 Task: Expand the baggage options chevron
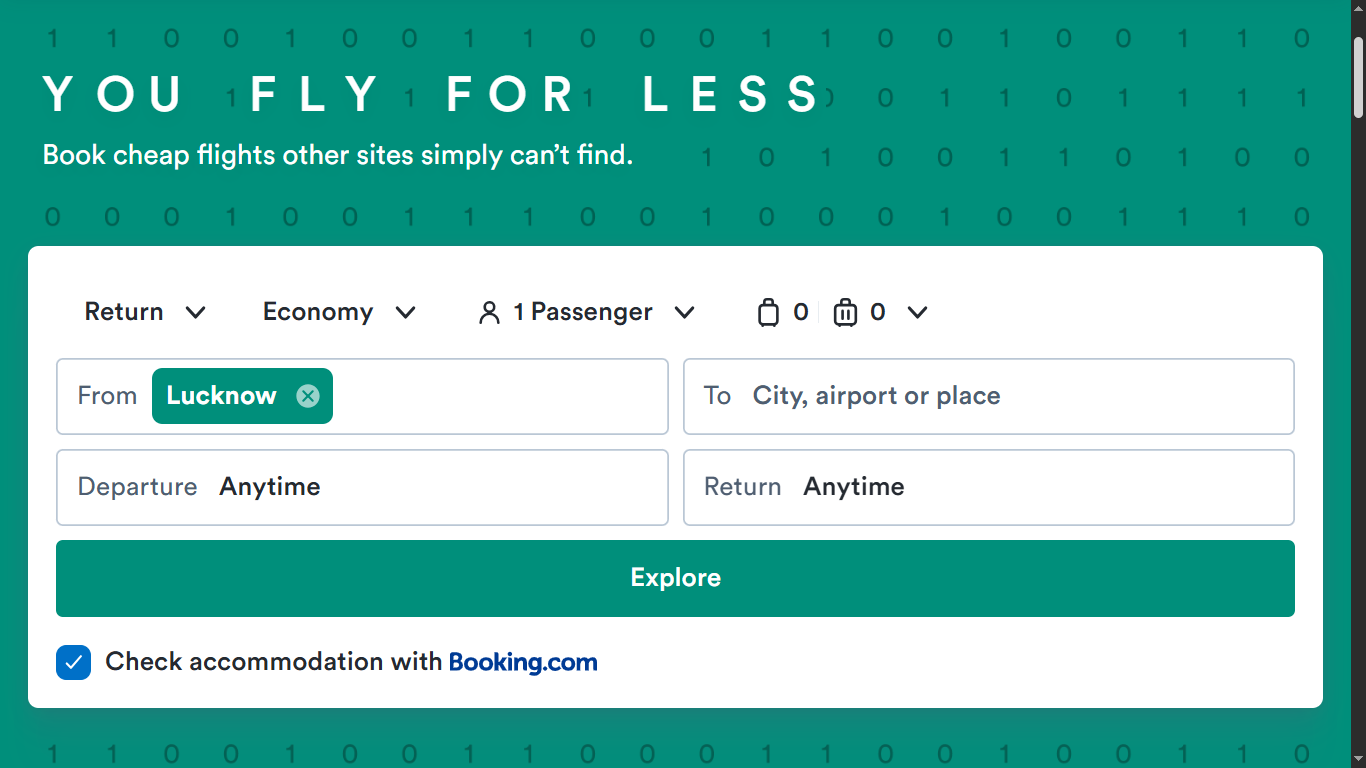pyautogui.click(x=917, y=313)
